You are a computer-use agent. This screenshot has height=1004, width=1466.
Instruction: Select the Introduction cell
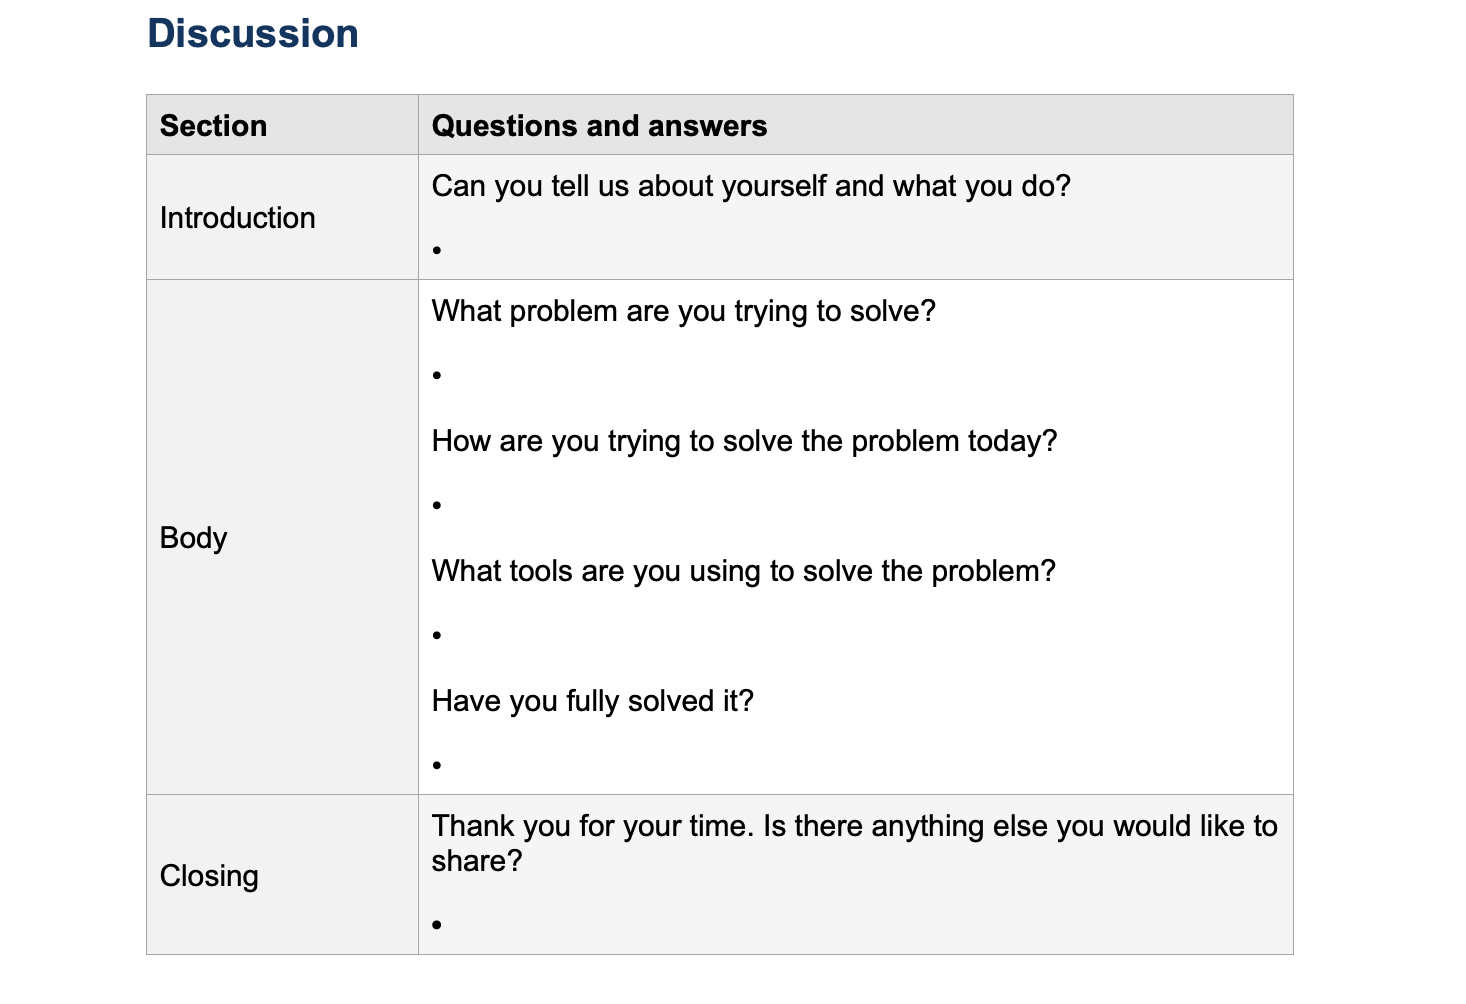[237, 218]
